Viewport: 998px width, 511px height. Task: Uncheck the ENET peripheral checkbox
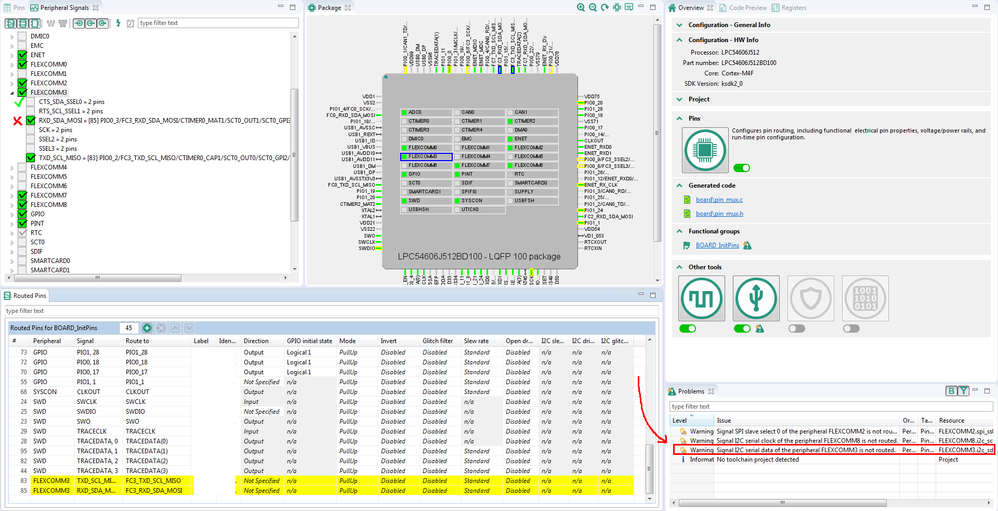pos(21,55)
